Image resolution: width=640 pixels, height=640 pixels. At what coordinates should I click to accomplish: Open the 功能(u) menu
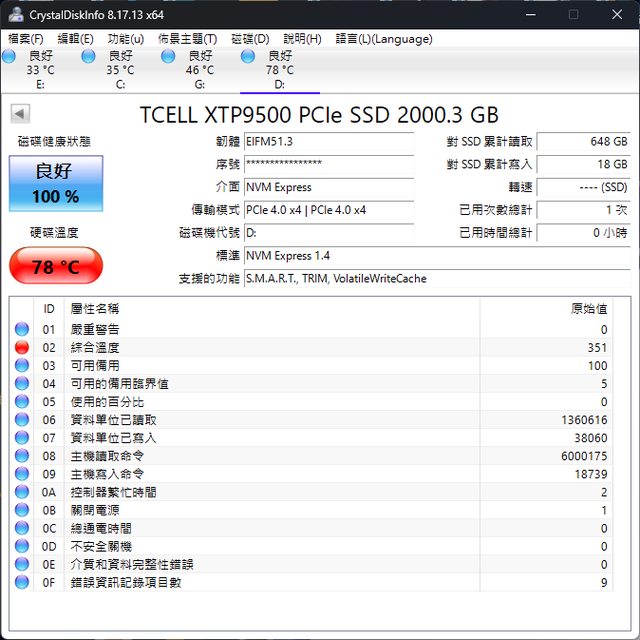126,39
